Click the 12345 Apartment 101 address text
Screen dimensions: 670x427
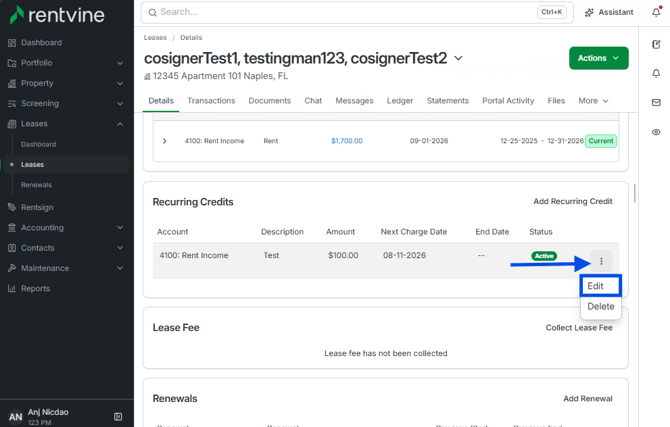220,76
